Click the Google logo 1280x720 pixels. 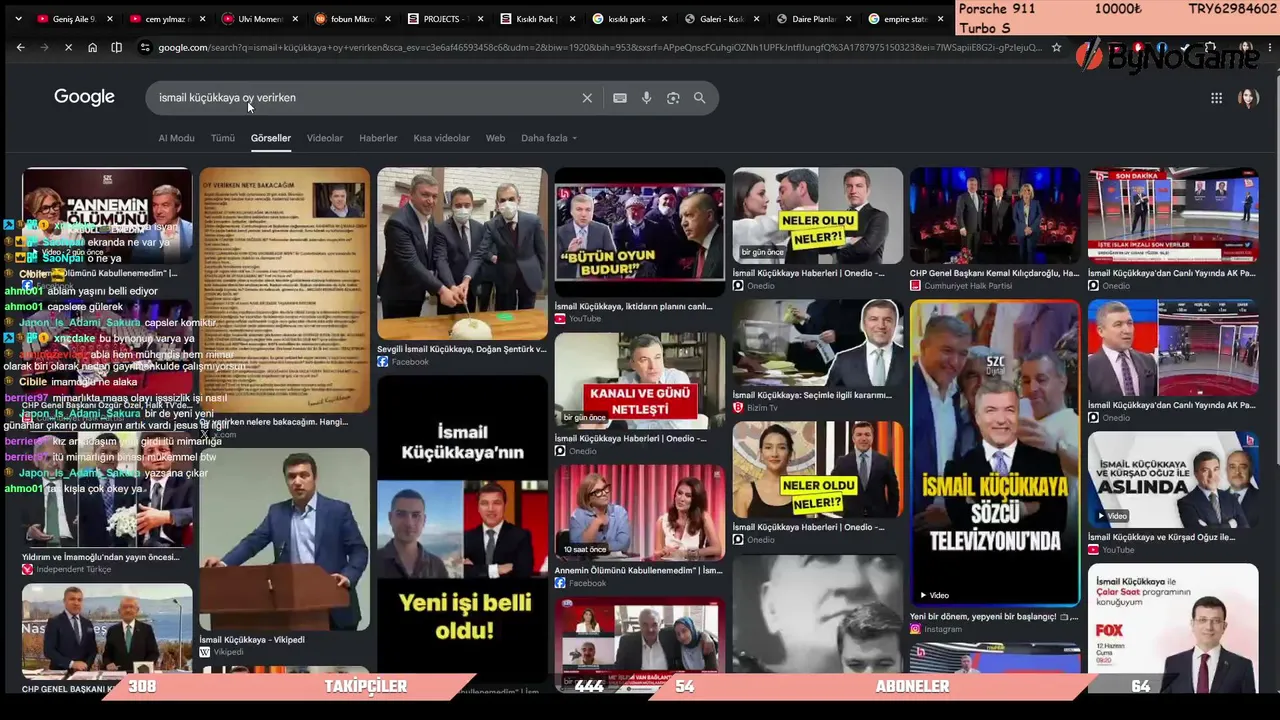pos(84,97)
